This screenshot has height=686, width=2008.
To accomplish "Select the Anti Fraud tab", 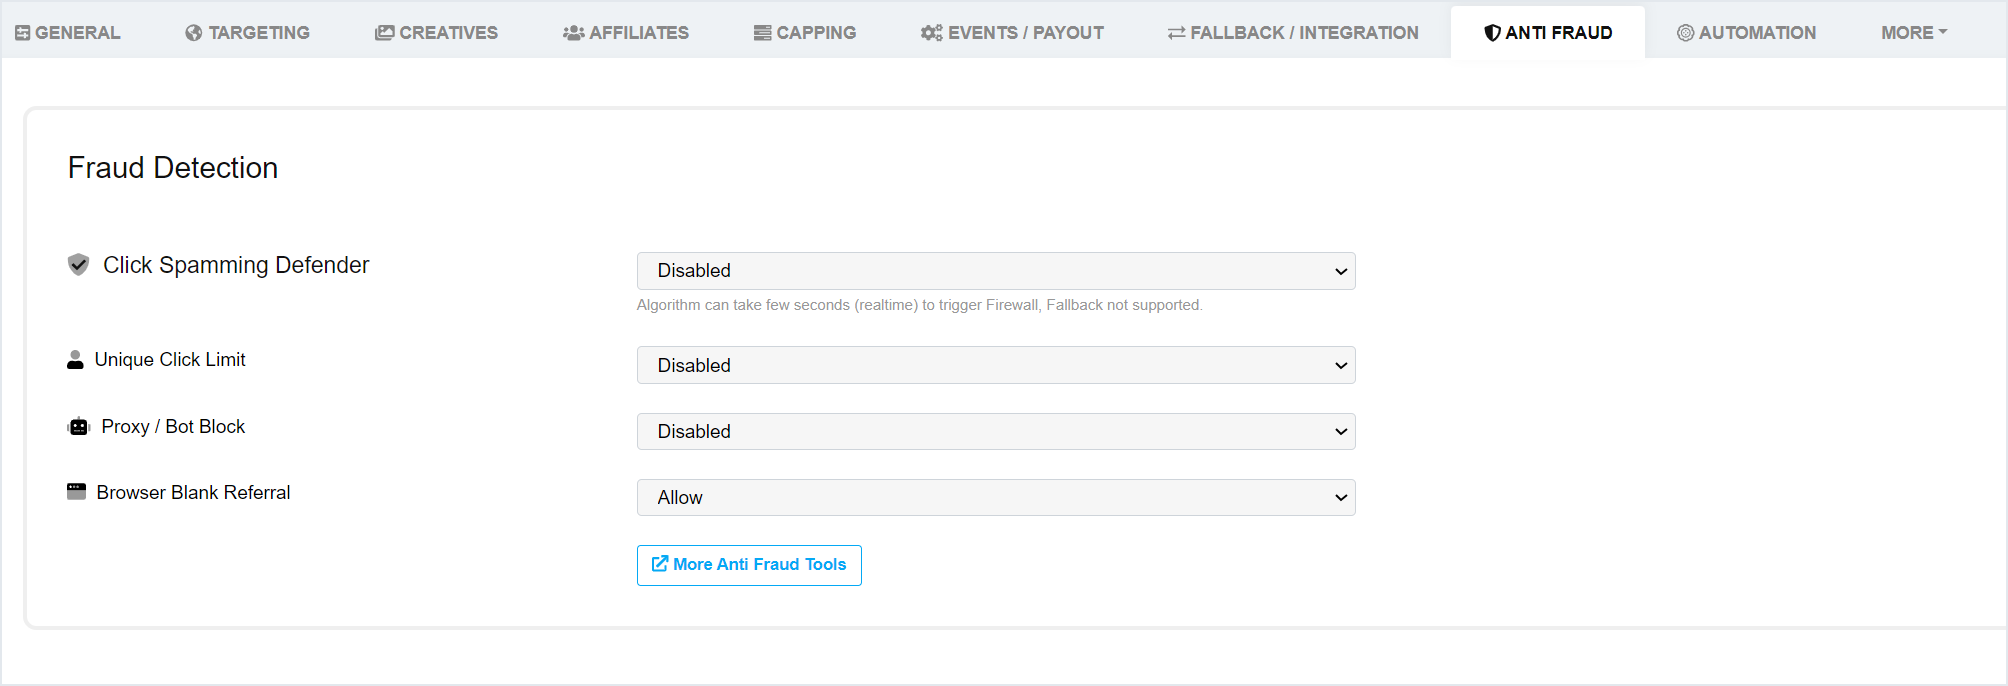I will tap(1548, 33).
